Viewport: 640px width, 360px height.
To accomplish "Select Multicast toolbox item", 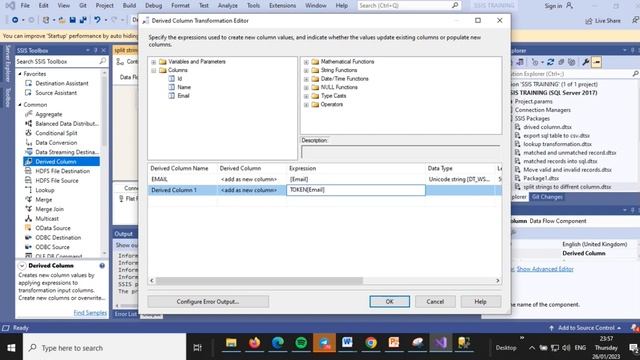I will [x=42, y=218].
